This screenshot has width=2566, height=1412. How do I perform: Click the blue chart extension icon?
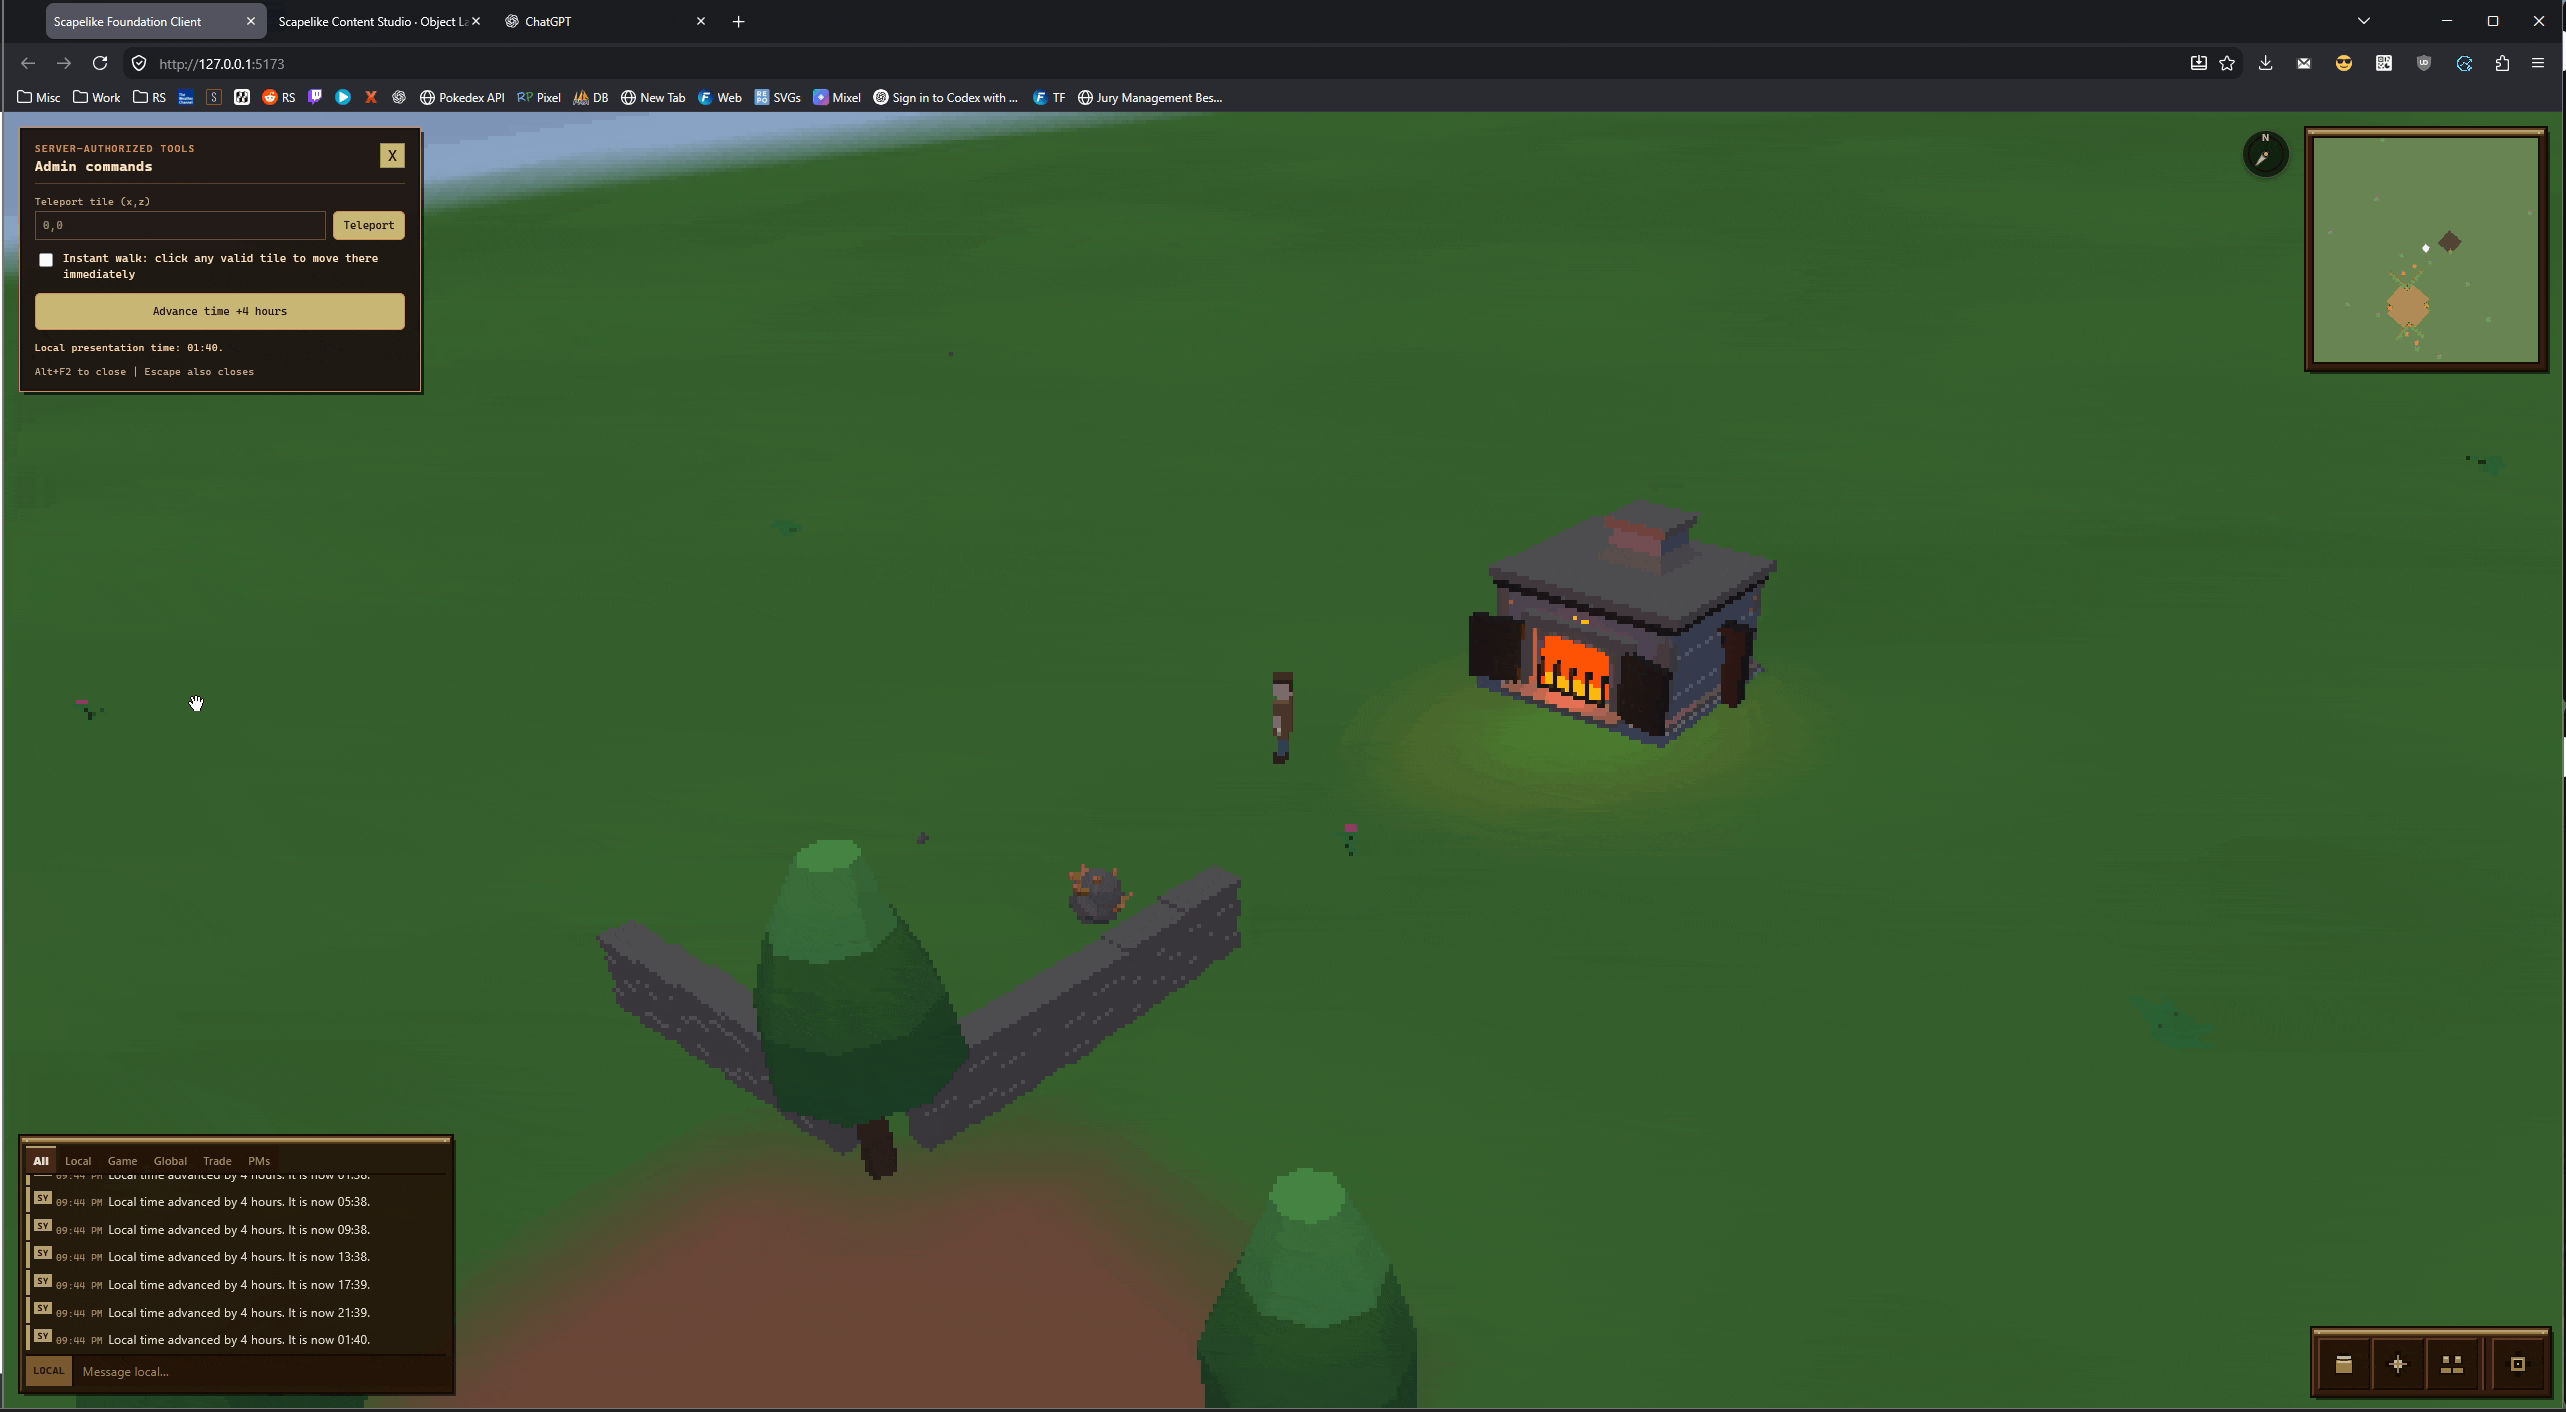2464,63
